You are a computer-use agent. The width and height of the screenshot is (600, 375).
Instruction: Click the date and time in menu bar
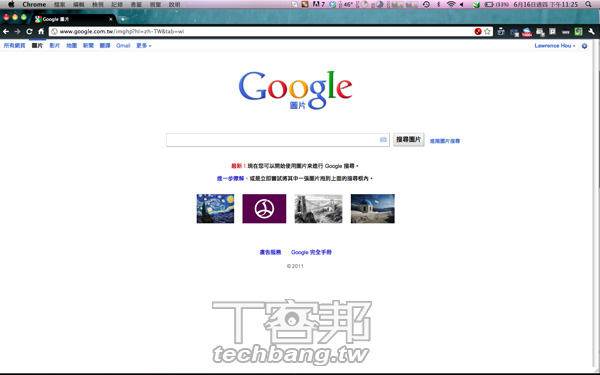[x=545, y=4]
